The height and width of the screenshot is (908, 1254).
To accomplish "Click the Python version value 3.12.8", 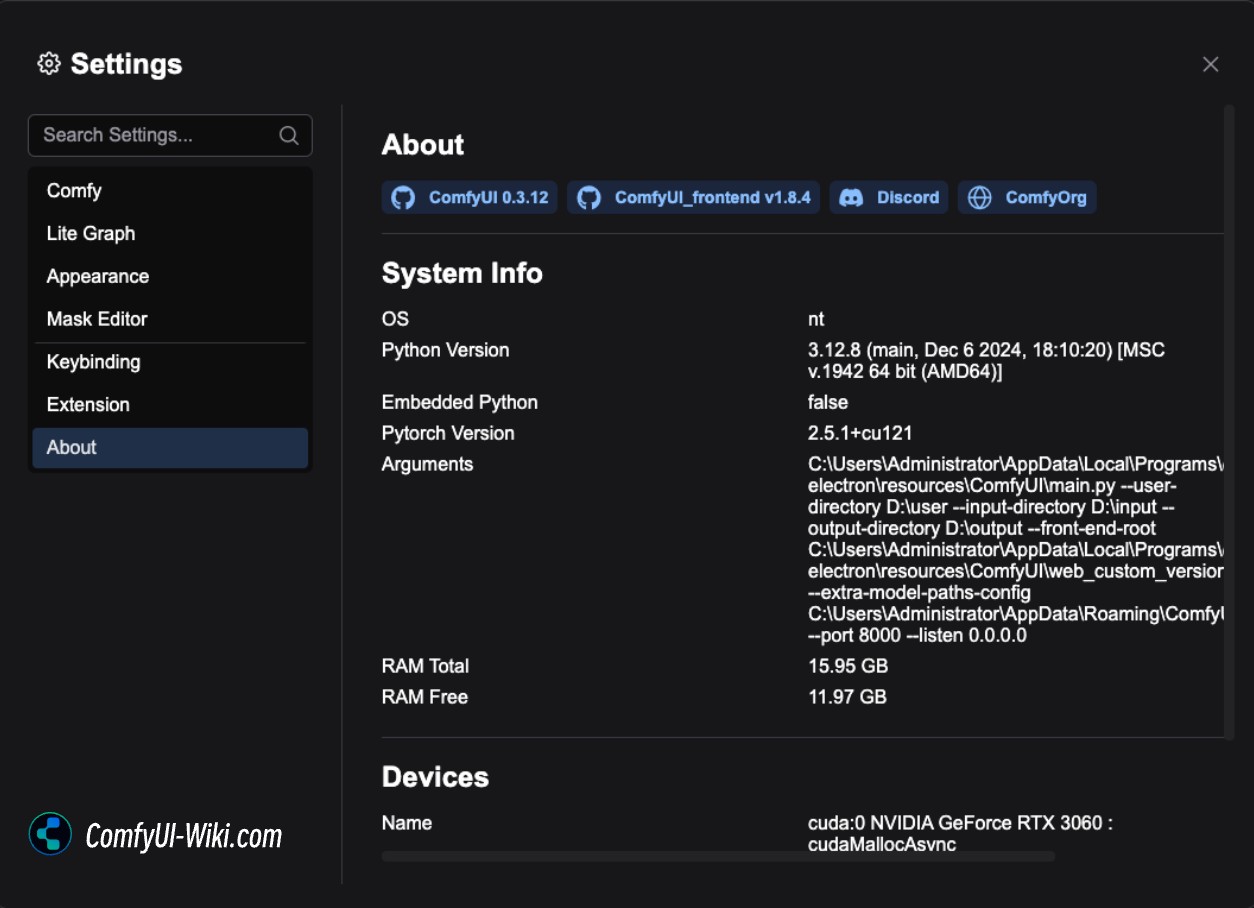I will pos(986,361).
